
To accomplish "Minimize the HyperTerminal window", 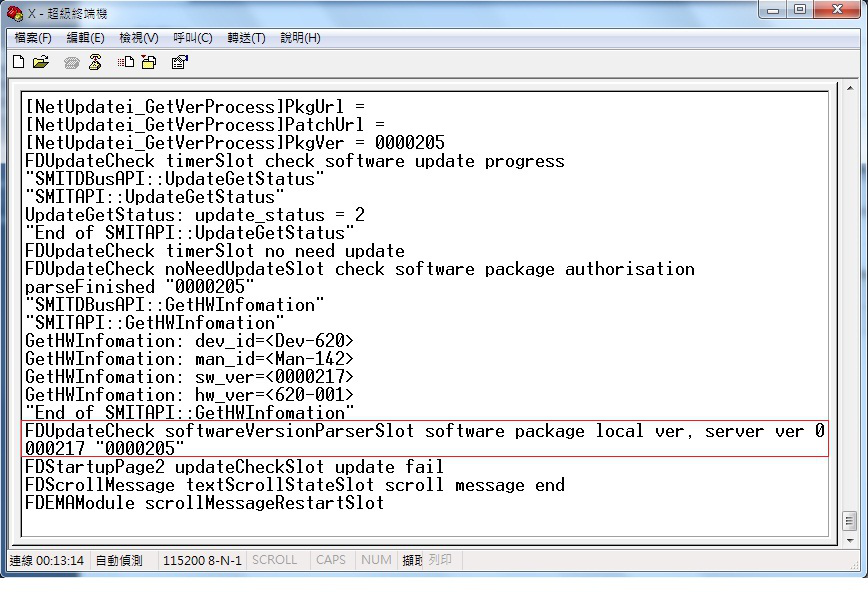I will click(773, 11).
